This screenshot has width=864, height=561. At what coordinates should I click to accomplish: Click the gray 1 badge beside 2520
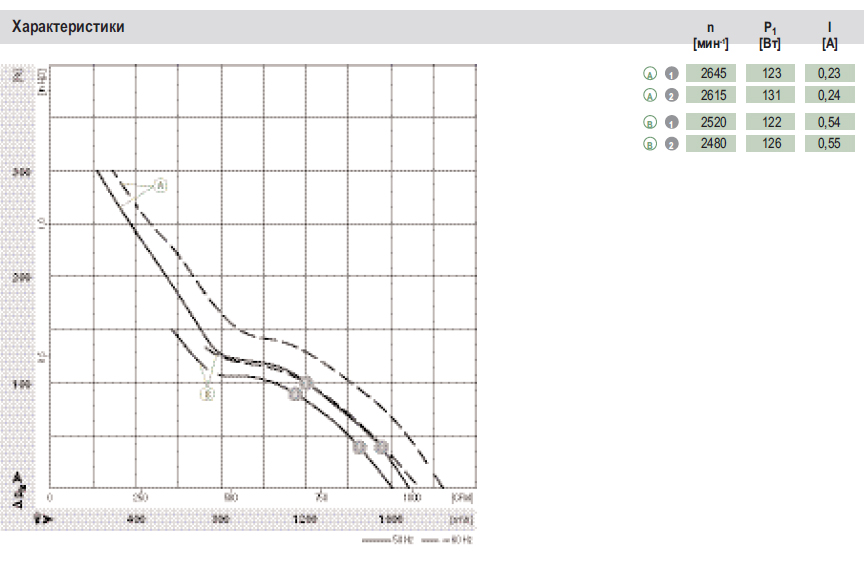(x=672, y=123)
